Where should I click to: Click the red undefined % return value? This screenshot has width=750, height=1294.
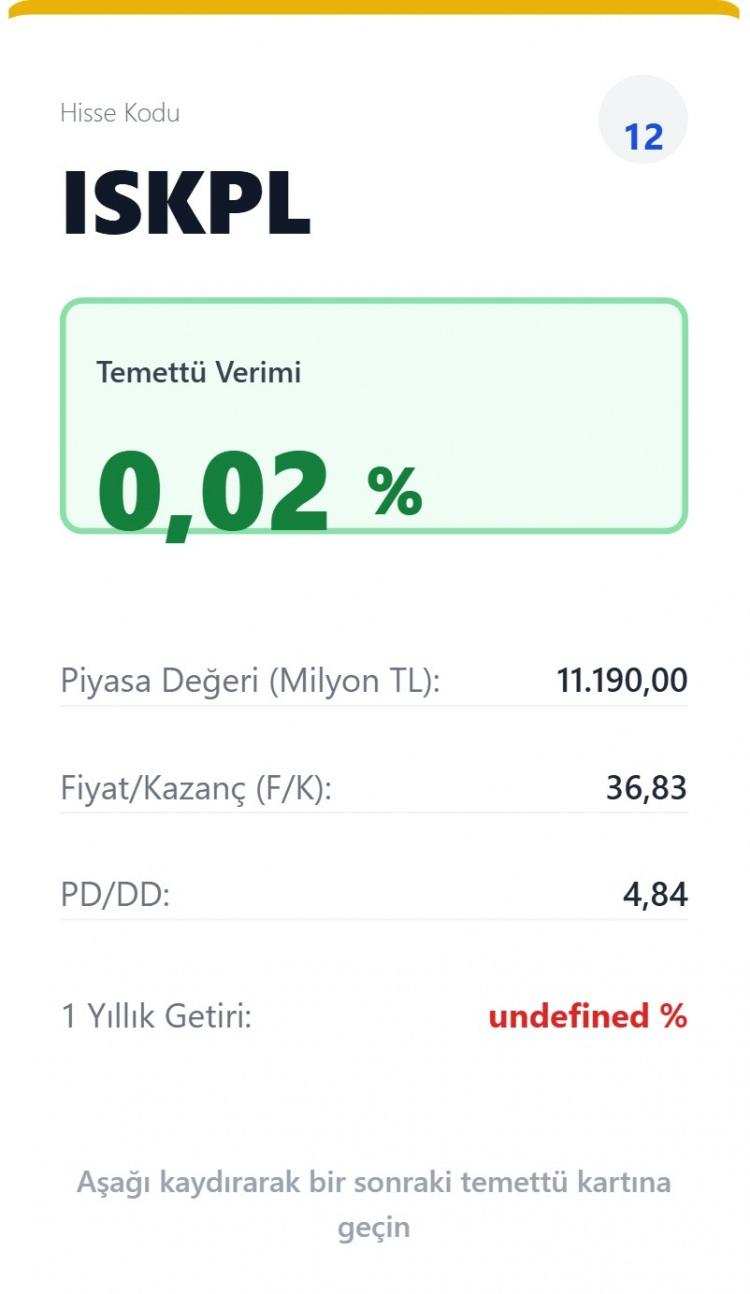[x=588, y=1017]
